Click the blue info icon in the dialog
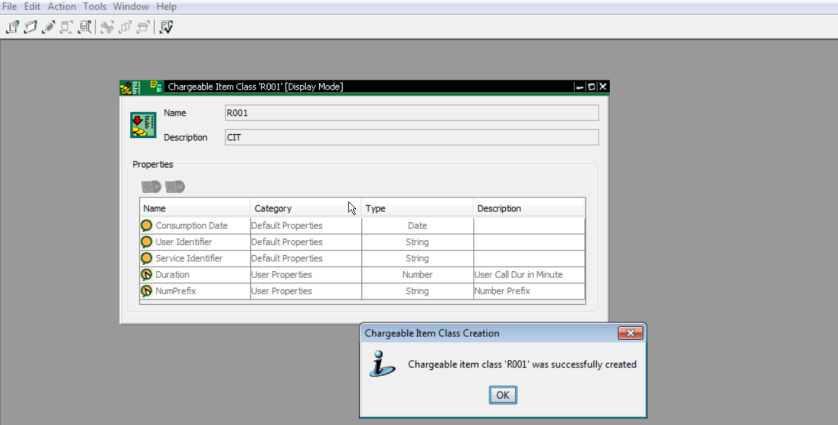Image resolution: width=838 pixels, height=425 pixels. [x=382, y=365]
